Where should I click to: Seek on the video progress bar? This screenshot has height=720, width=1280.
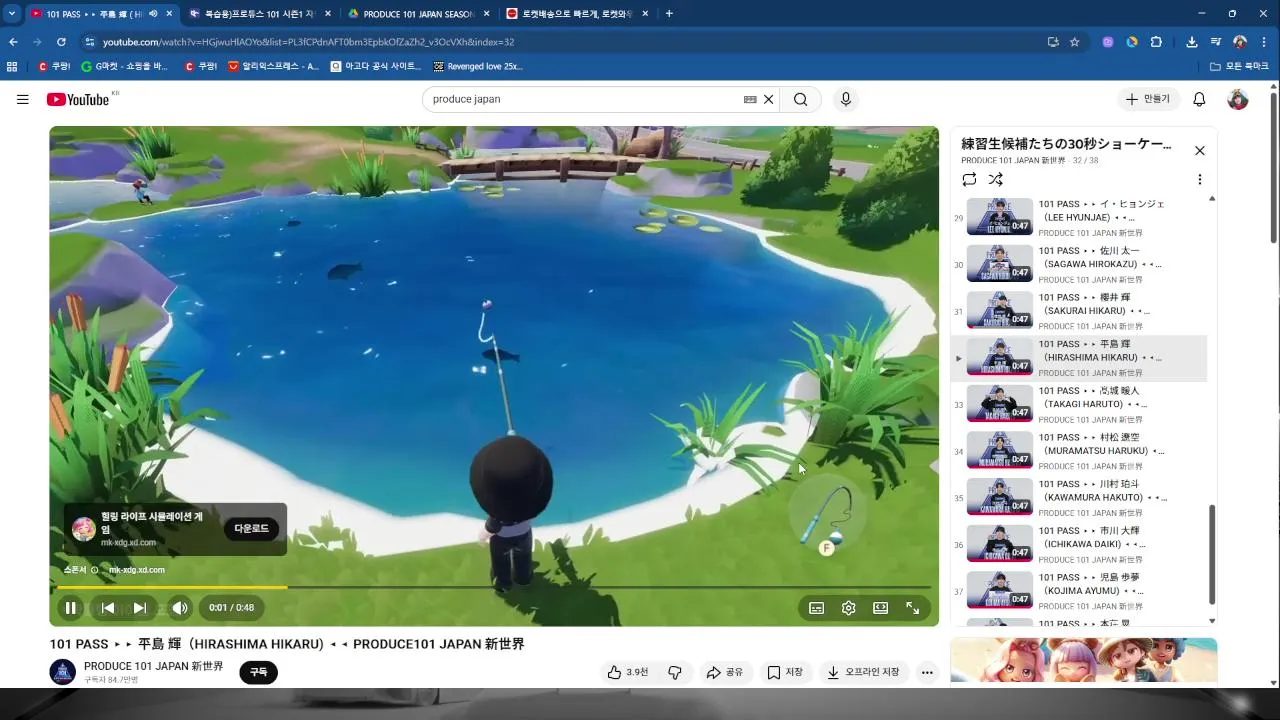494,587
